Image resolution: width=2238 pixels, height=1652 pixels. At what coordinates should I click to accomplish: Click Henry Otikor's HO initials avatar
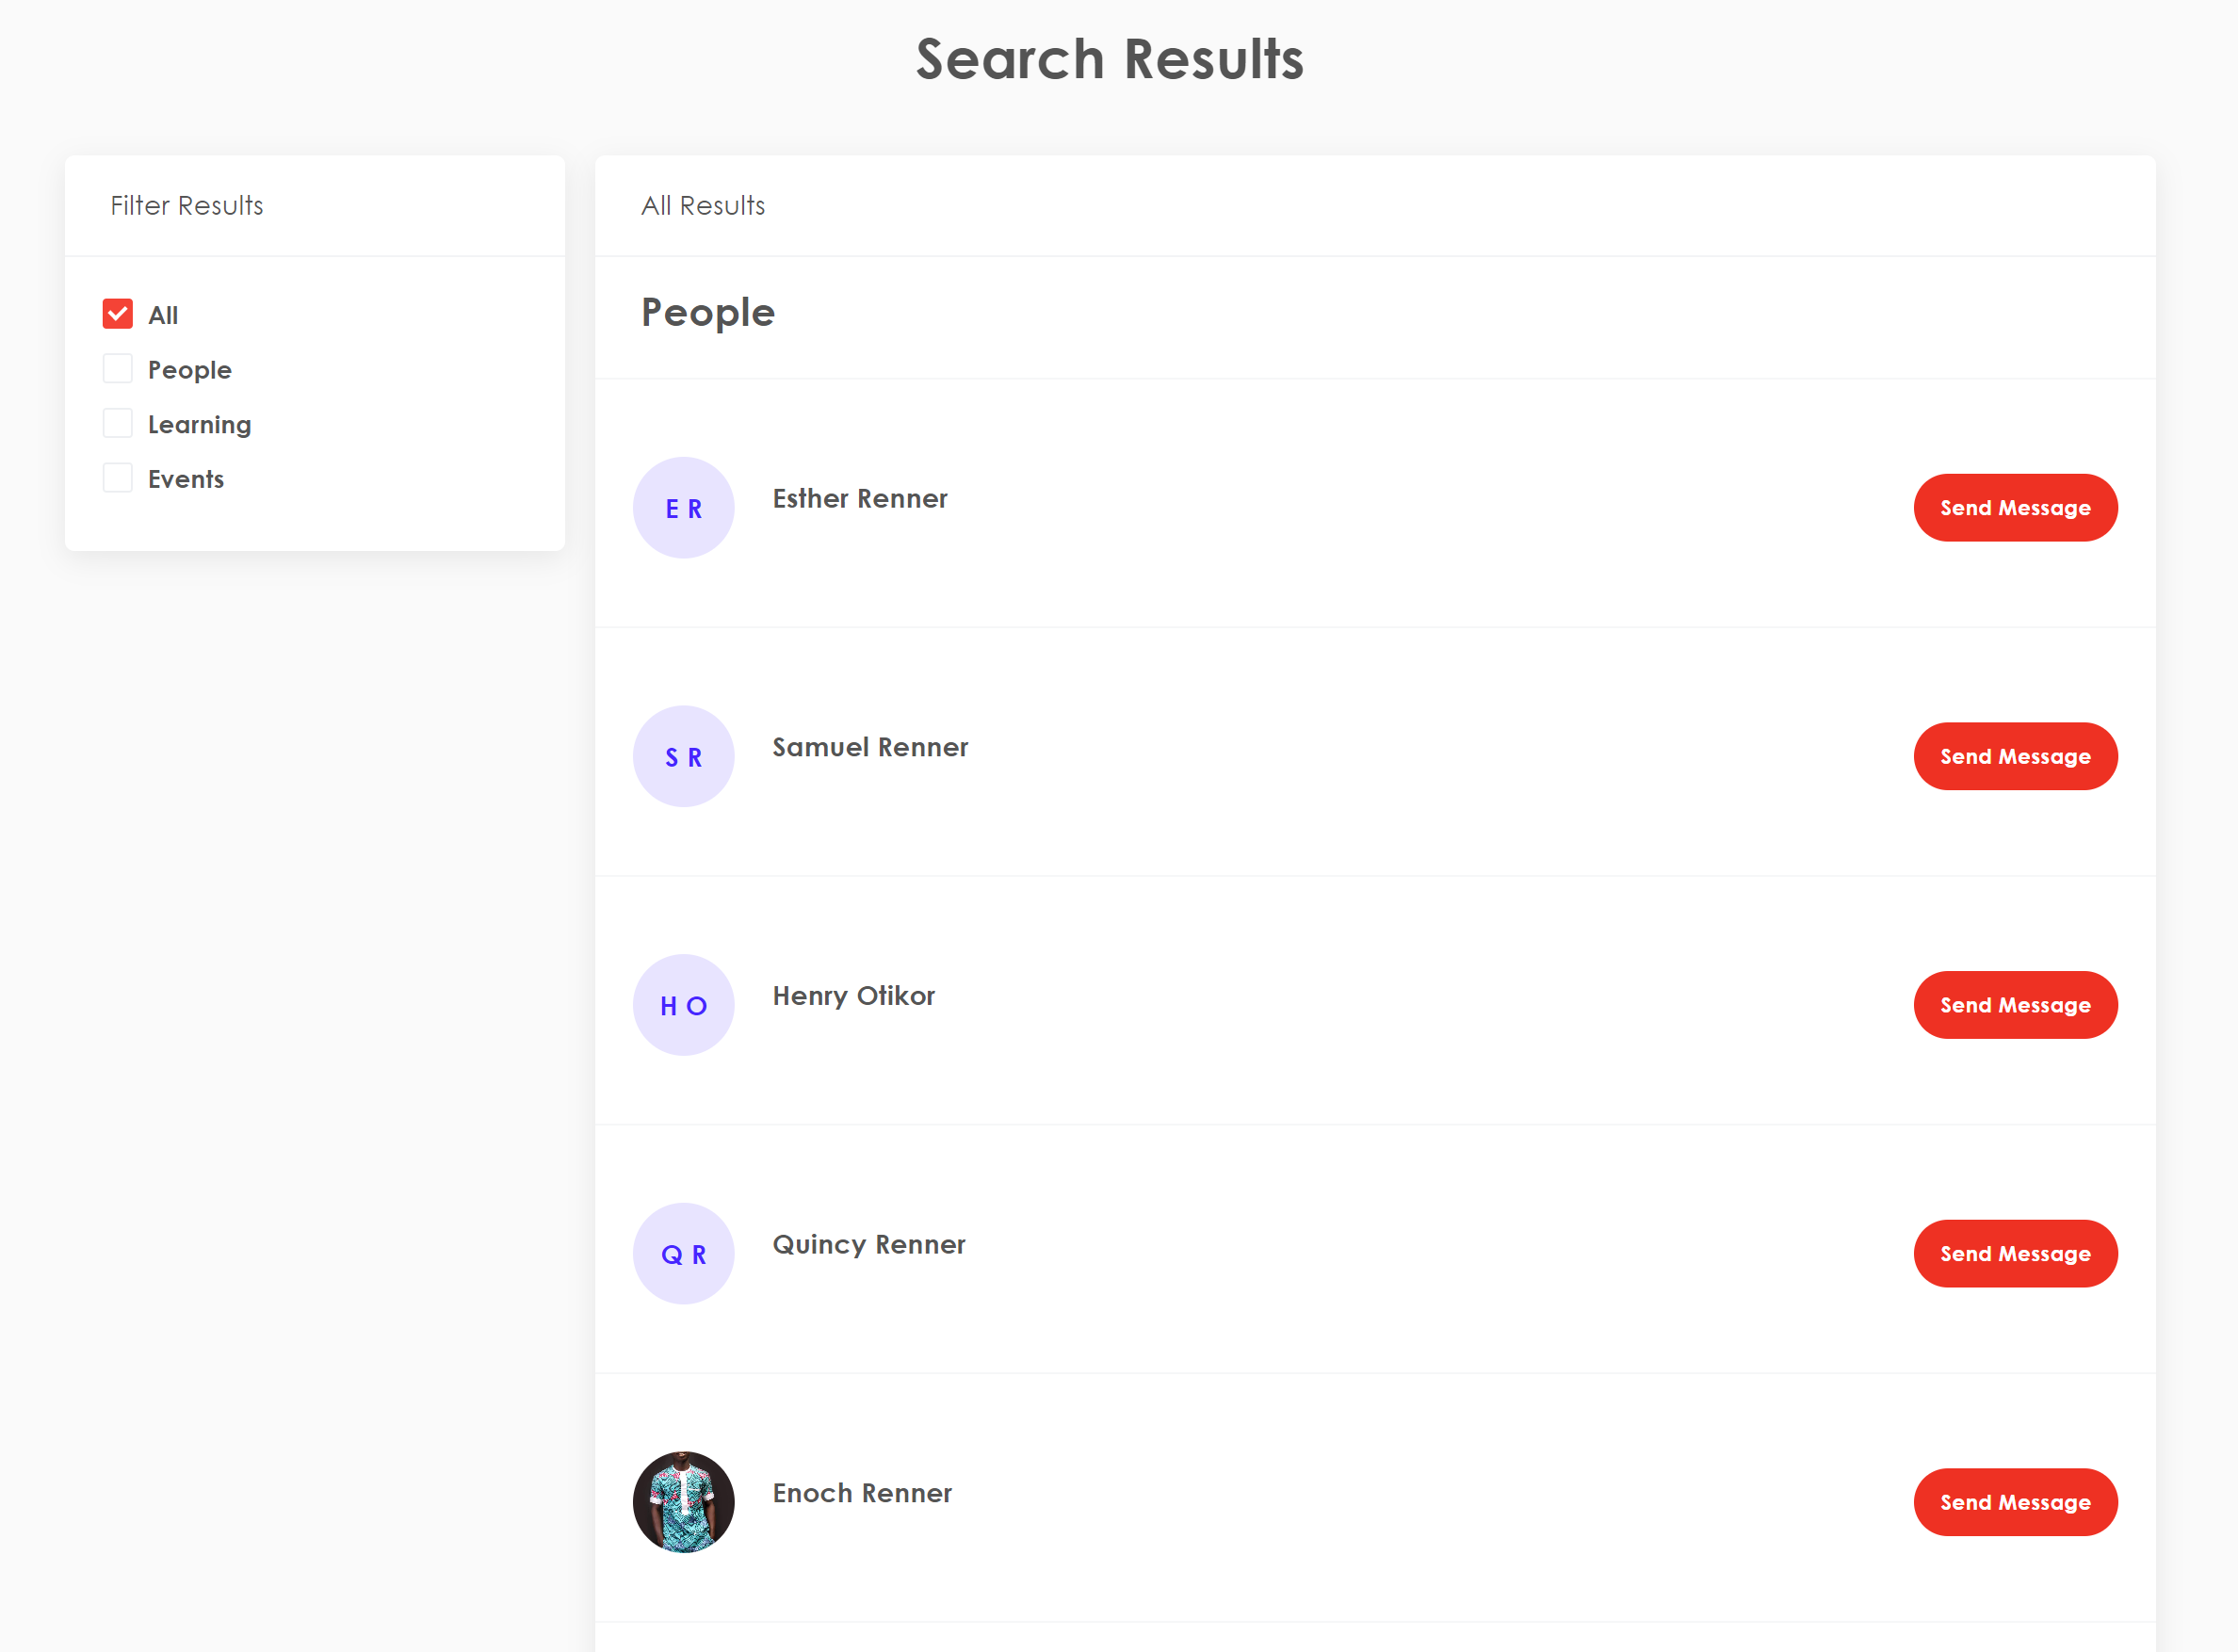click(x=683, y=1005)
